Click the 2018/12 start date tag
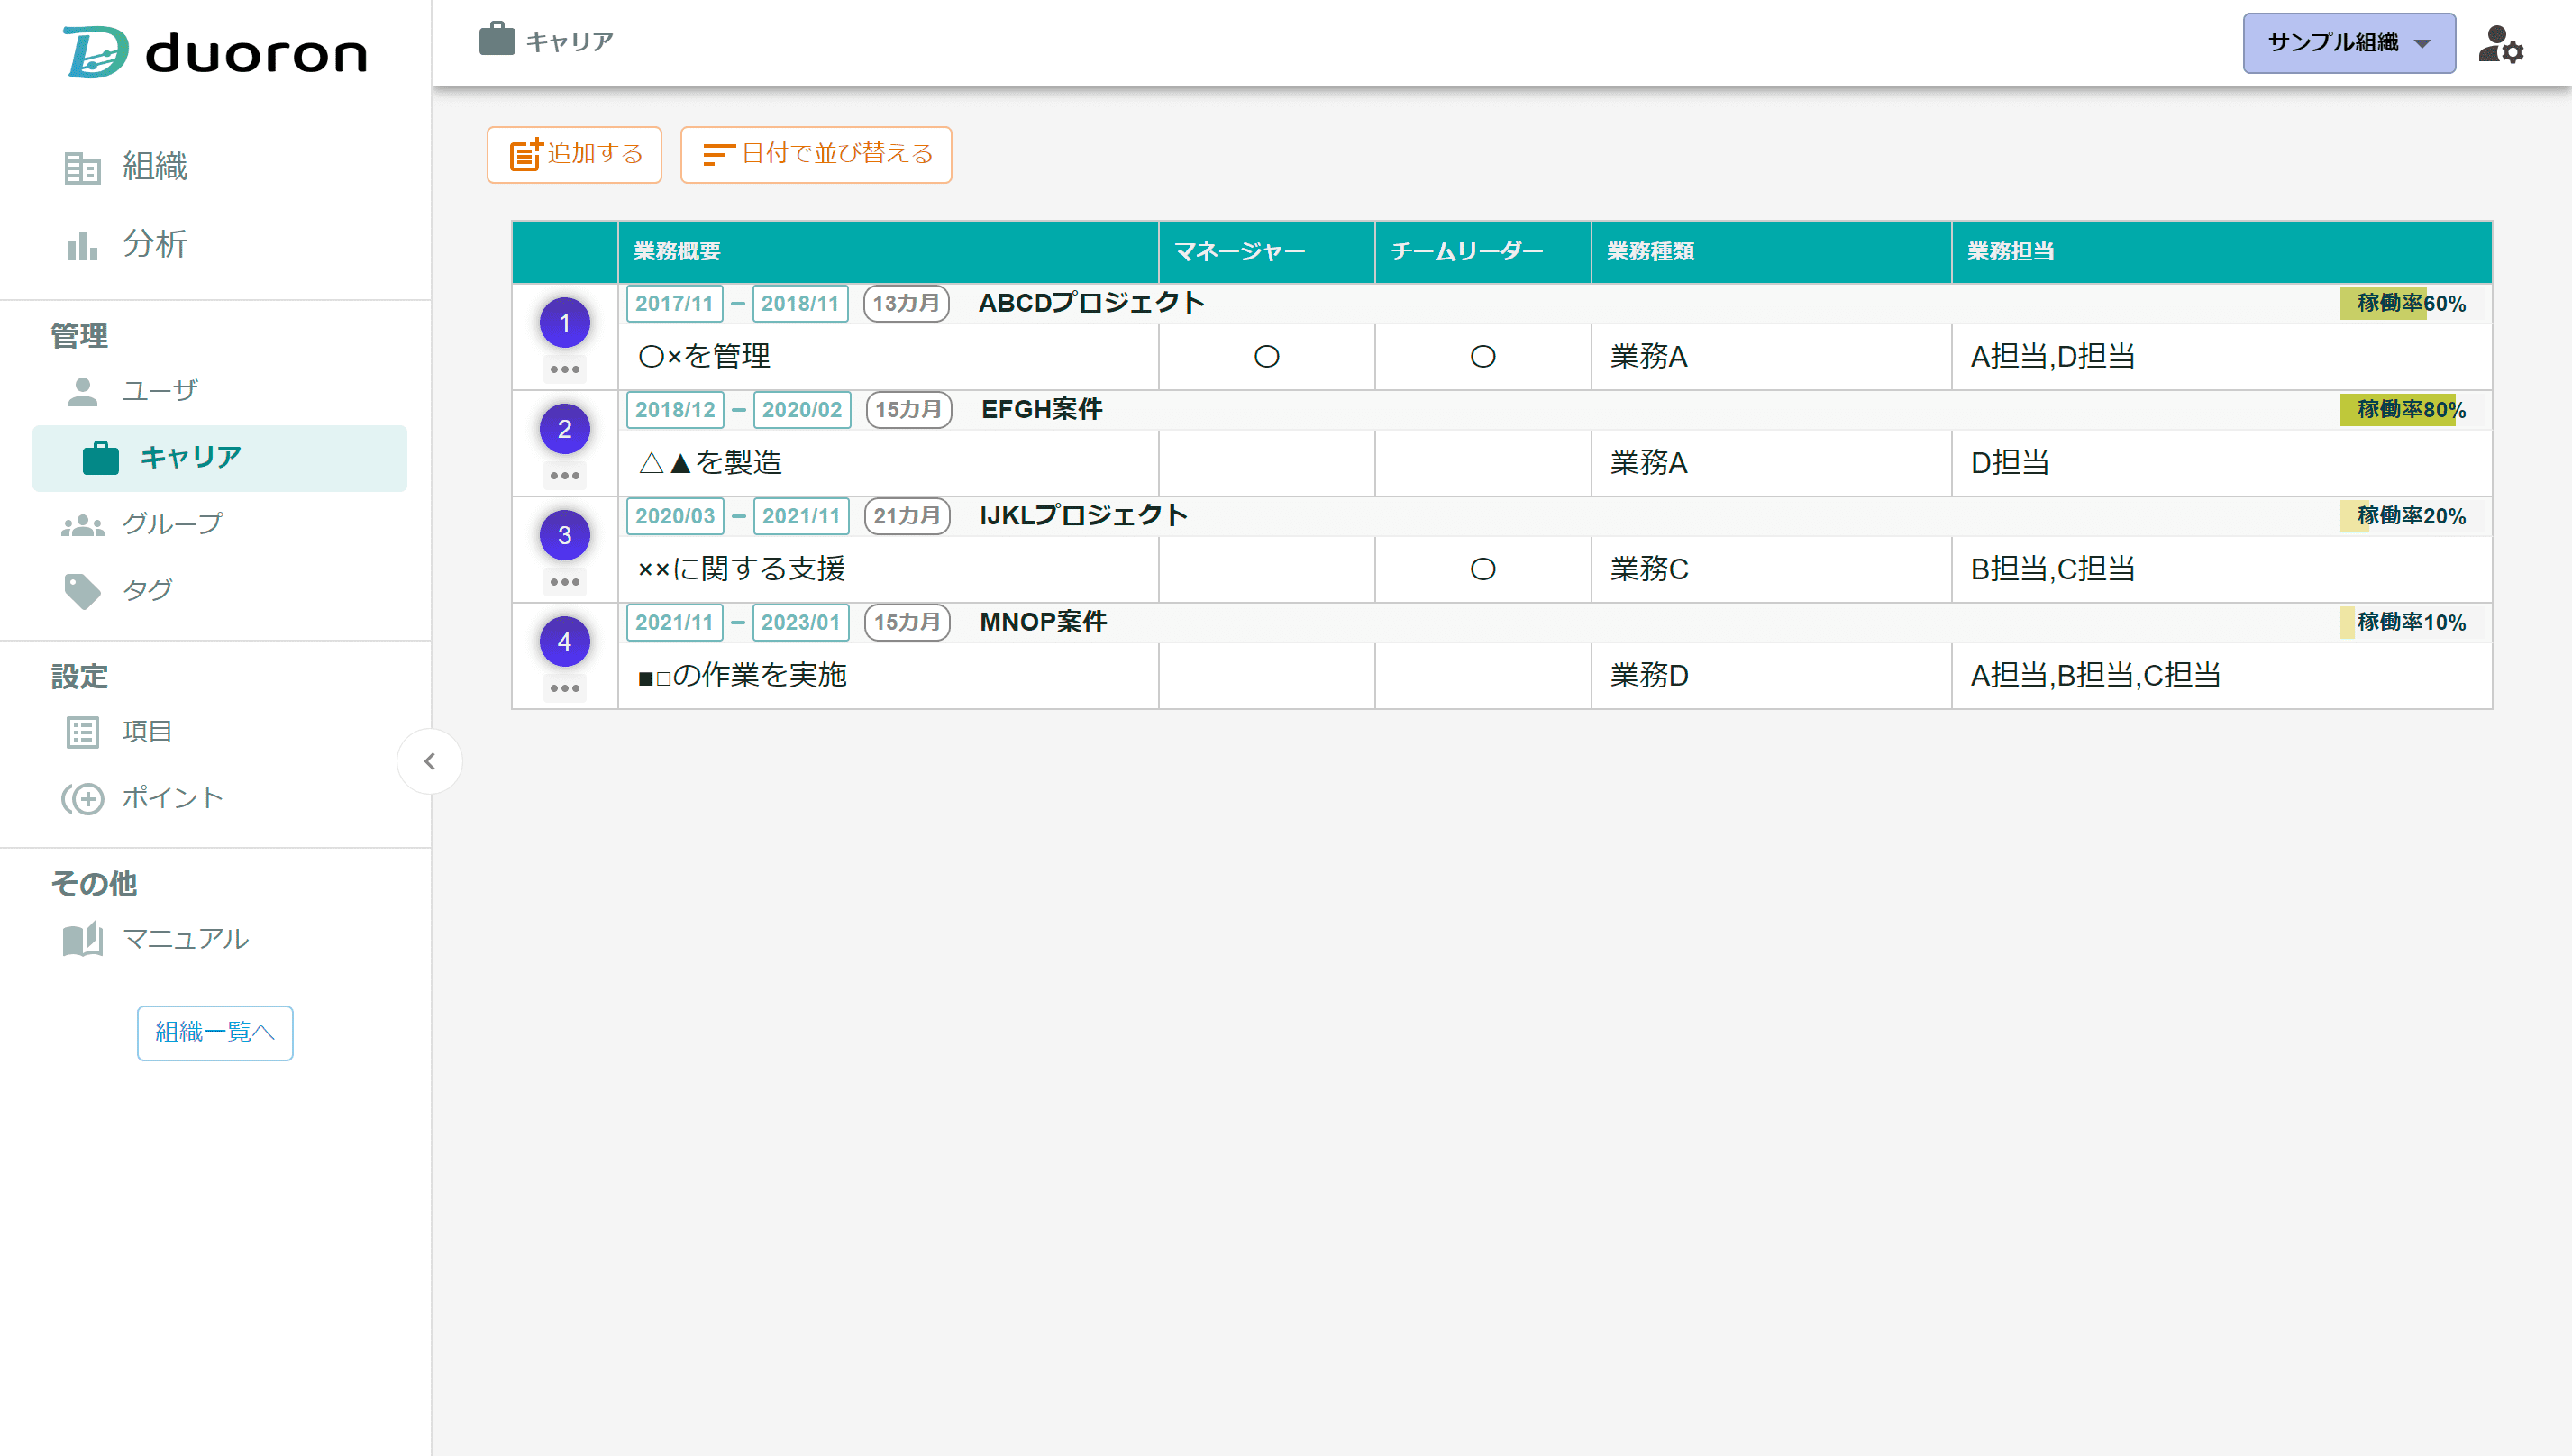The width and height of the screenshot is (2572, 1456). tap(676, 409)
